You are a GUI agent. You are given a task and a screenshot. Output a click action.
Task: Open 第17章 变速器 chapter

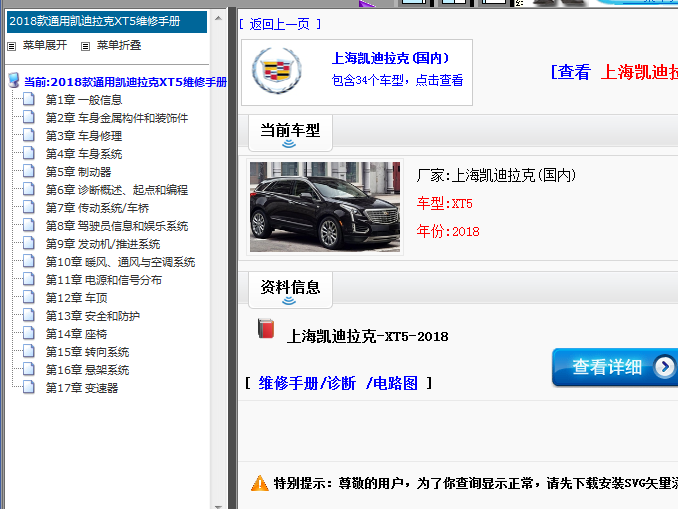tap(82, 388)
